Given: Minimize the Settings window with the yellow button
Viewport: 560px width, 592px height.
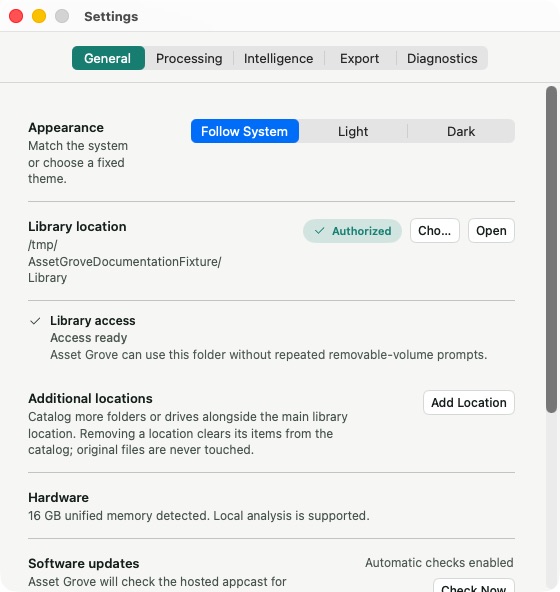Looking at the screenshot, I should [39, 16].
